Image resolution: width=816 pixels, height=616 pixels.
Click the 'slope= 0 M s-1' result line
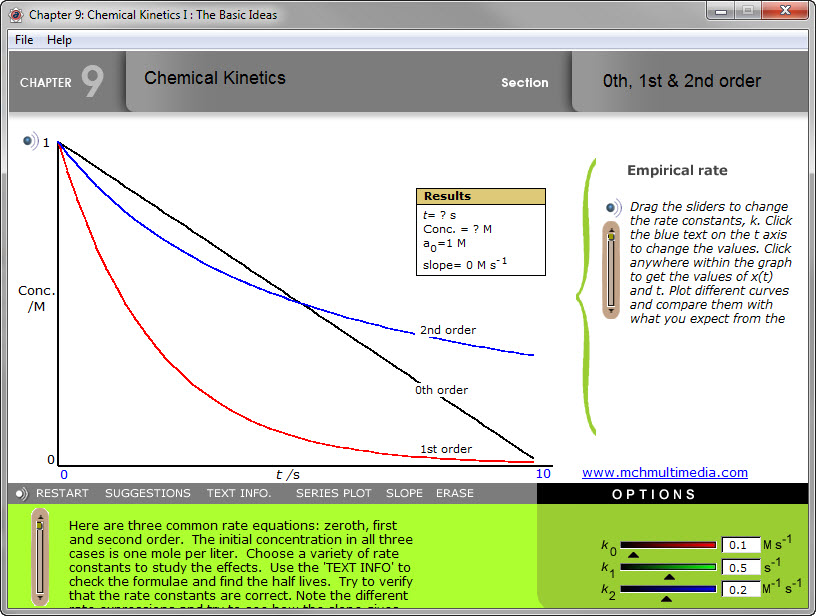465,264
